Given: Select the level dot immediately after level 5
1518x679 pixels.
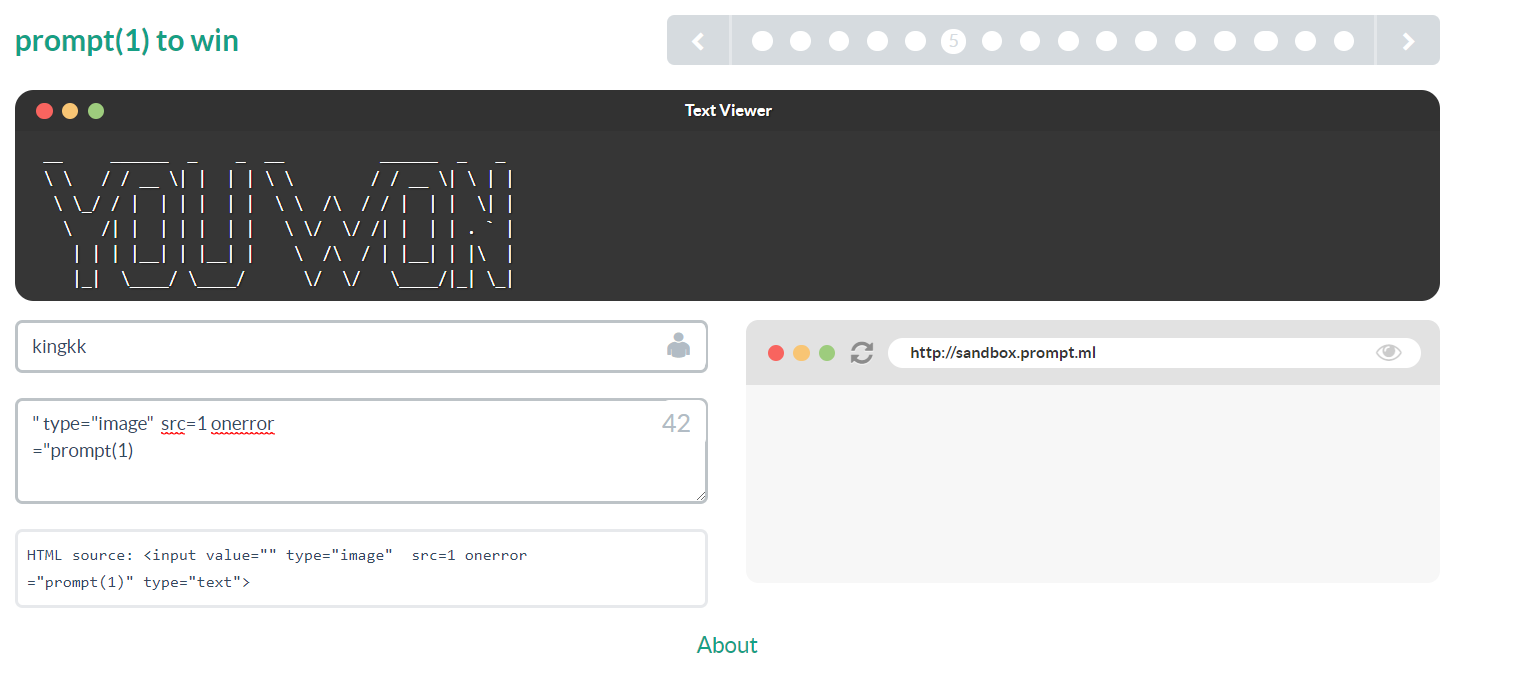Looking at the screenshot, I should [x=992, y=41].
